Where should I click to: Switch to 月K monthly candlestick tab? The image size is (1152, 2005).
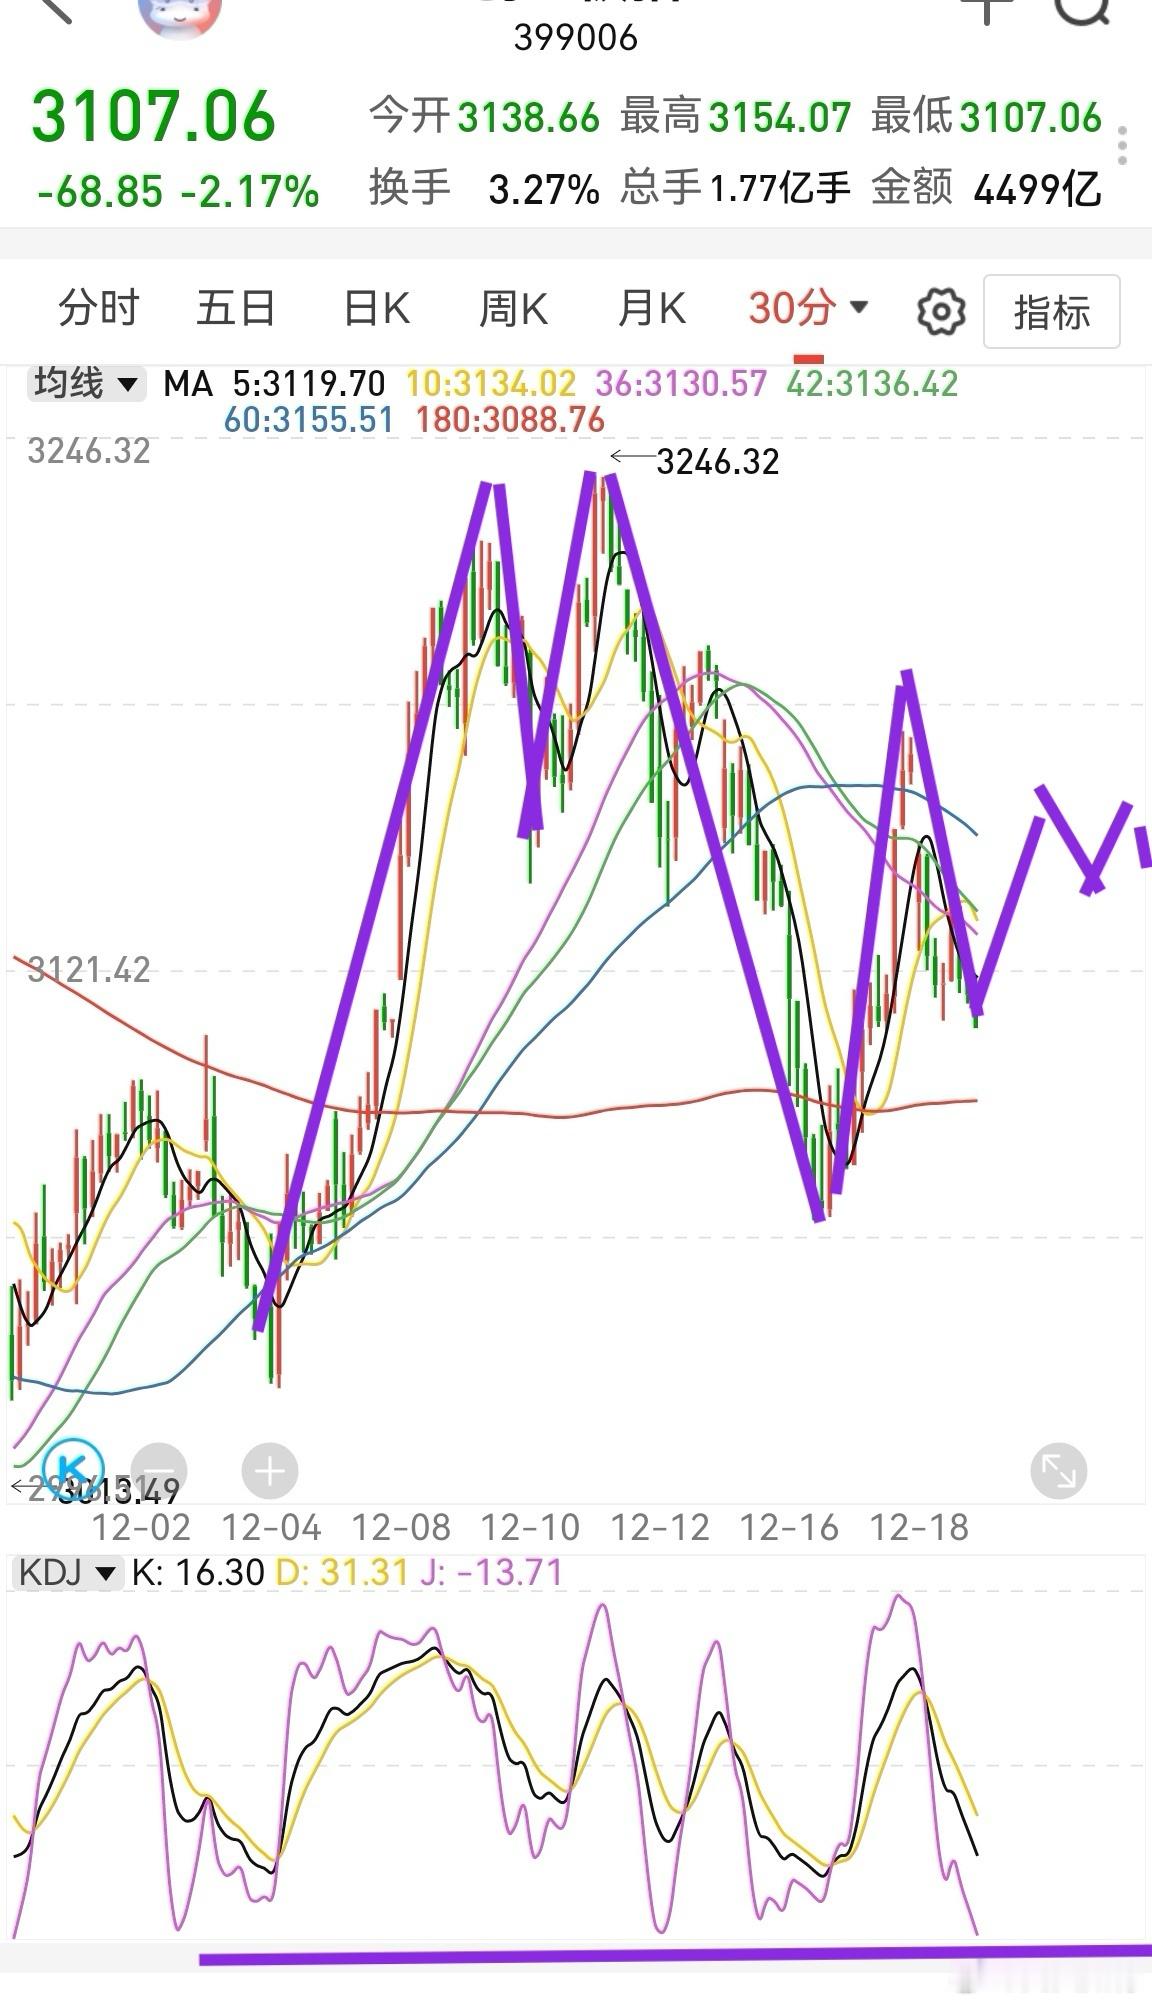[651, 308]
